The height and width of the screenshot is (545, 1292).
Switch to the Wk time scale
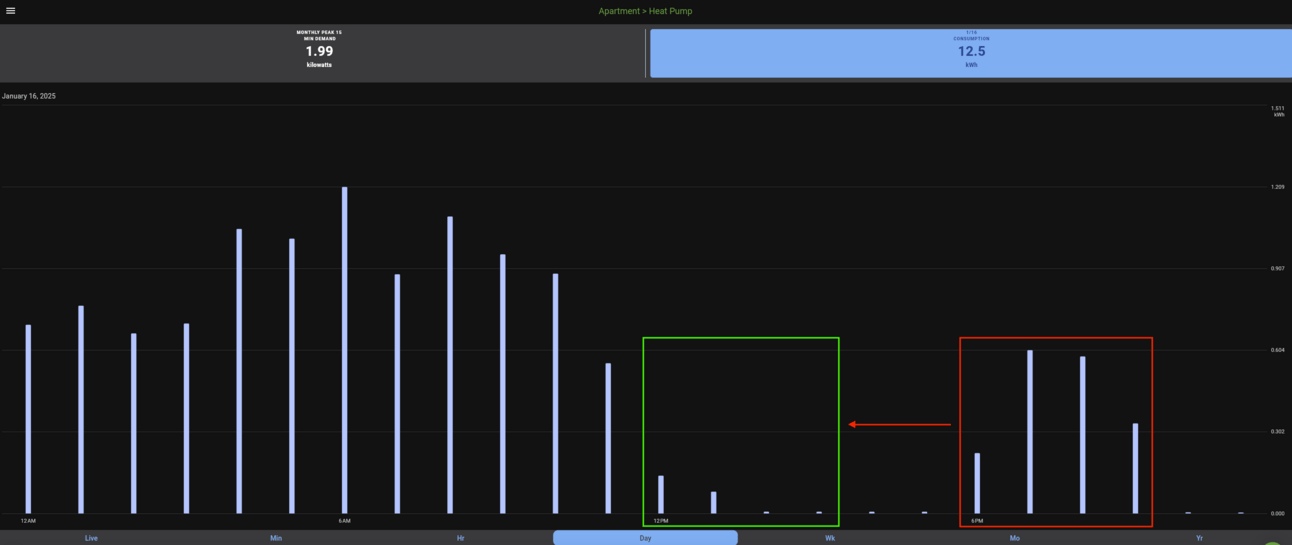[830, 538]
